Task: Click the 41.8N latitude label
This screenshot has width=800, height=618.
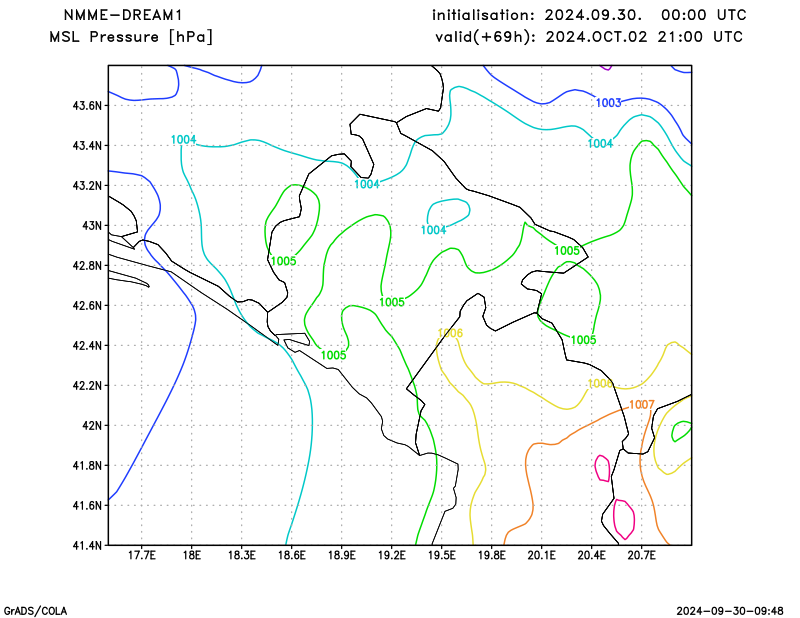Action: click(x=87, y=466)
